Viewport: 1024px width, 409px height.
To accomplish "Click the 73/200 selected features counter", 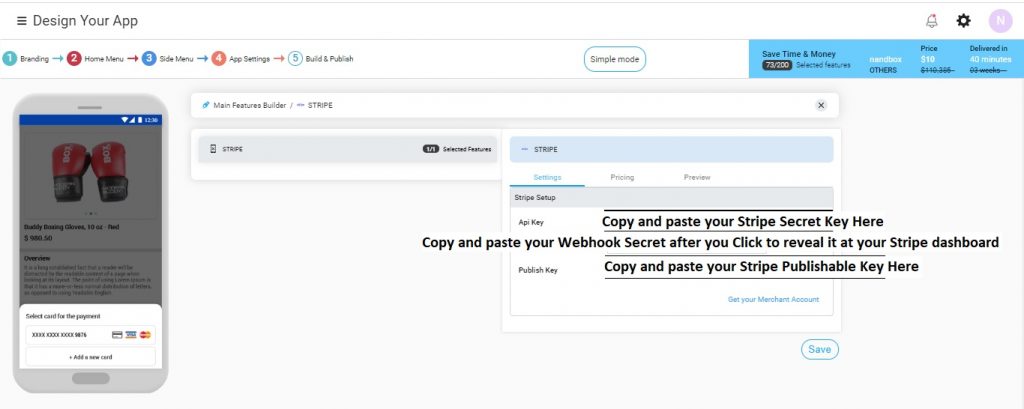I will point(776,65).
